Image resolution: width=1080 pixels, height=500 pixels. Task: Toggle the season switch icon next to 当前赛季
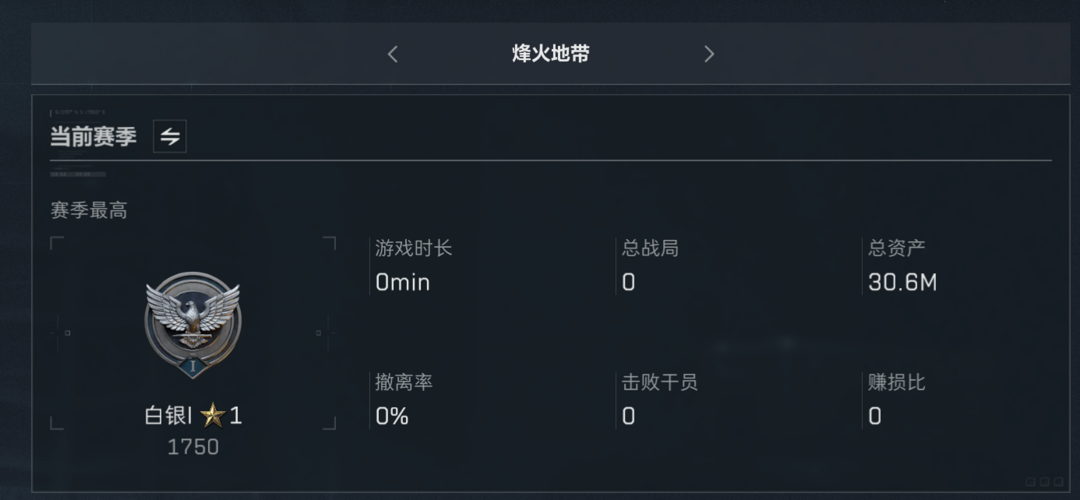[x=170, y=136]
